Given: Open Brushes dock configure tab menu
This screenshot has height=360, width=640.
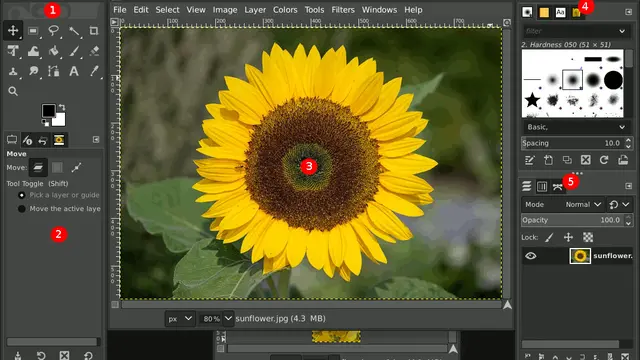Looking at the screenshot, I should (x=629, y=12).
